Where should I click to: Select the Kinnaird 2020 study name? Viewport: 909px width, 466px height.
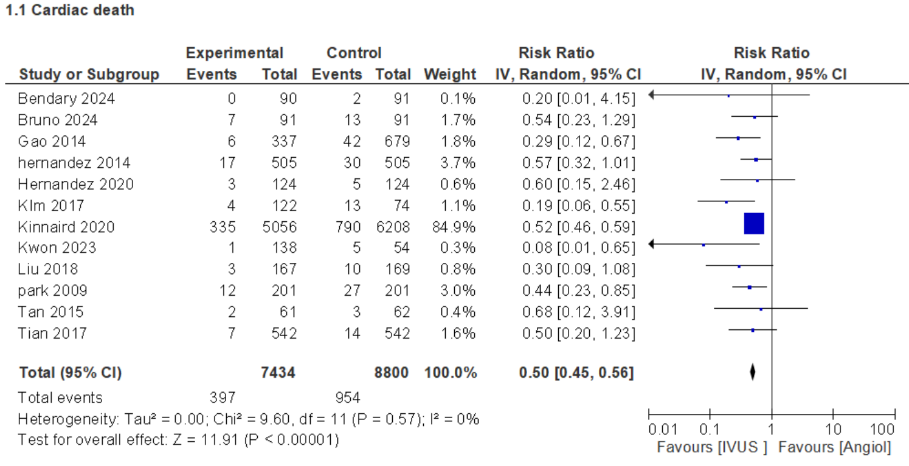pyautogui.click(x=66, y=227)
